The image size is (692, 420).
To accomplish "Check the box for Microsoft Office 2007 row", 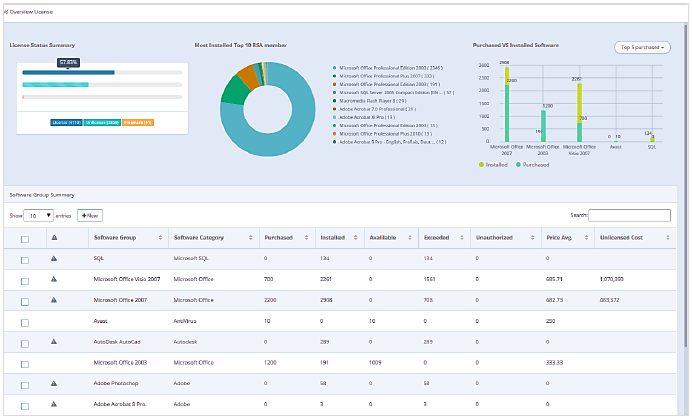I will point(25,302).
